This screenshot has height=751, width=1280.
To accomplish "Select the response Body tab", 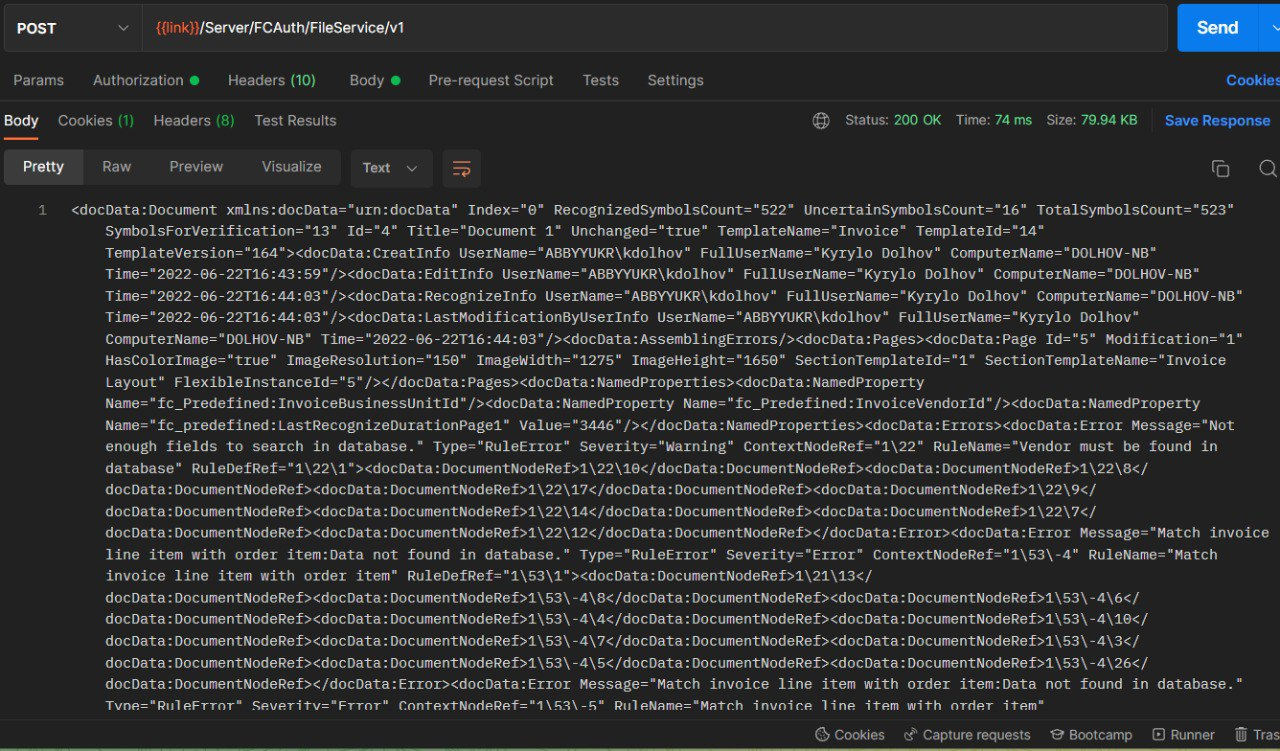I will coord(21,120).
